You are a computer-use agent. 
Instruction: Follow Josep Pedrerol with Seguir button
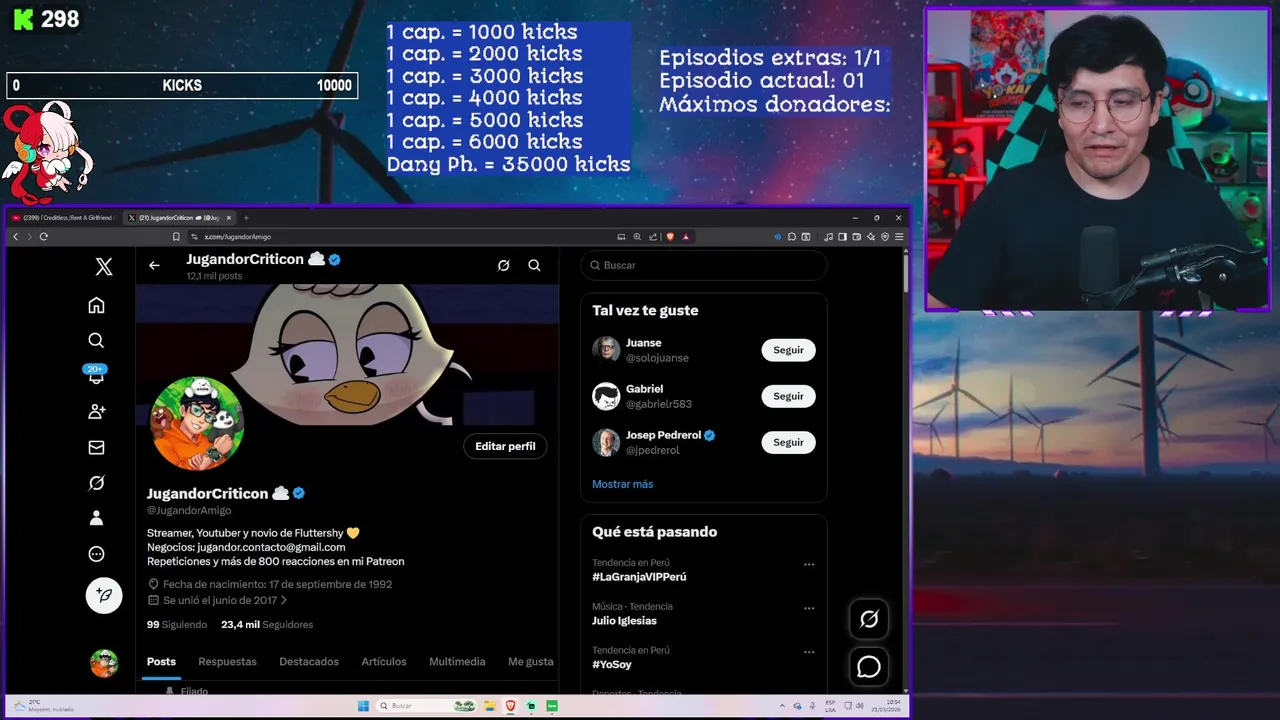[x=788, y=442]
